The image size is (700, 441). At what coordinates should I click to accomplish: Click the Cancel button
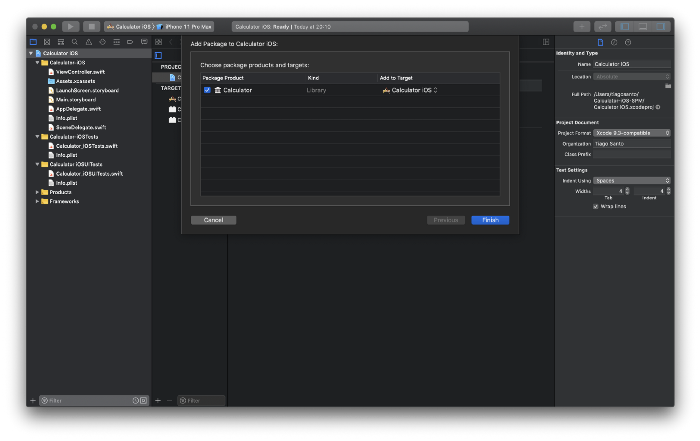tap(213, 220)
